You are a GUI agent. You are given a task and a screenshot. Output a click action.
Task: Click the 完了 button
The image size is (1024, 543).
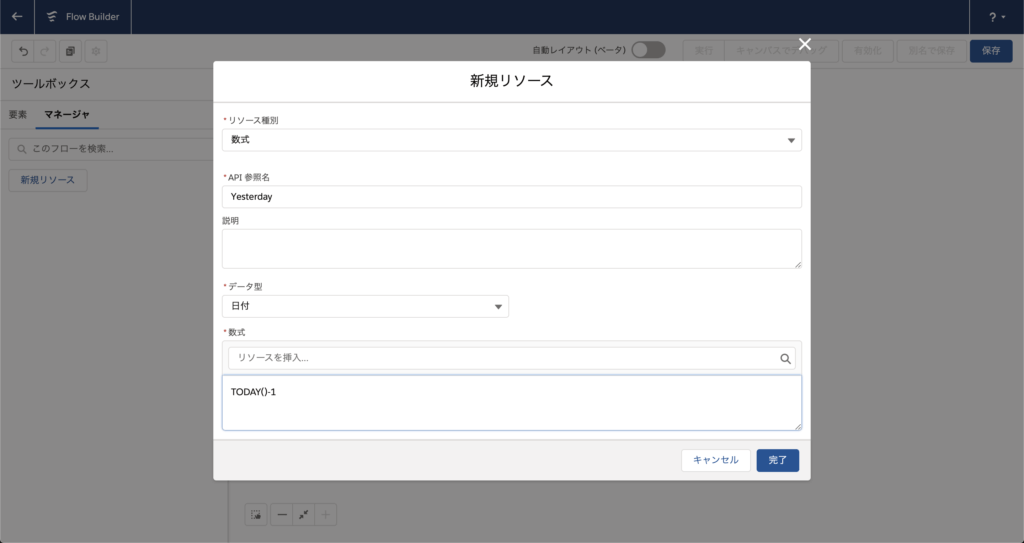[778, 460]
